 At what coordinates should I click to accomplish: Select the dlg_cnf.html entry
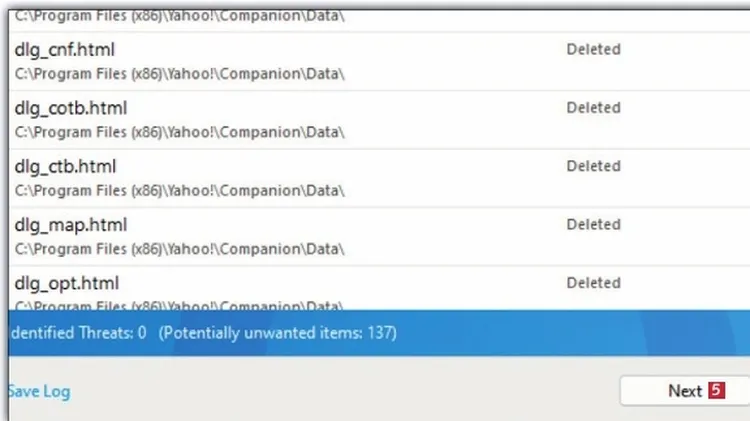[379, 62]
